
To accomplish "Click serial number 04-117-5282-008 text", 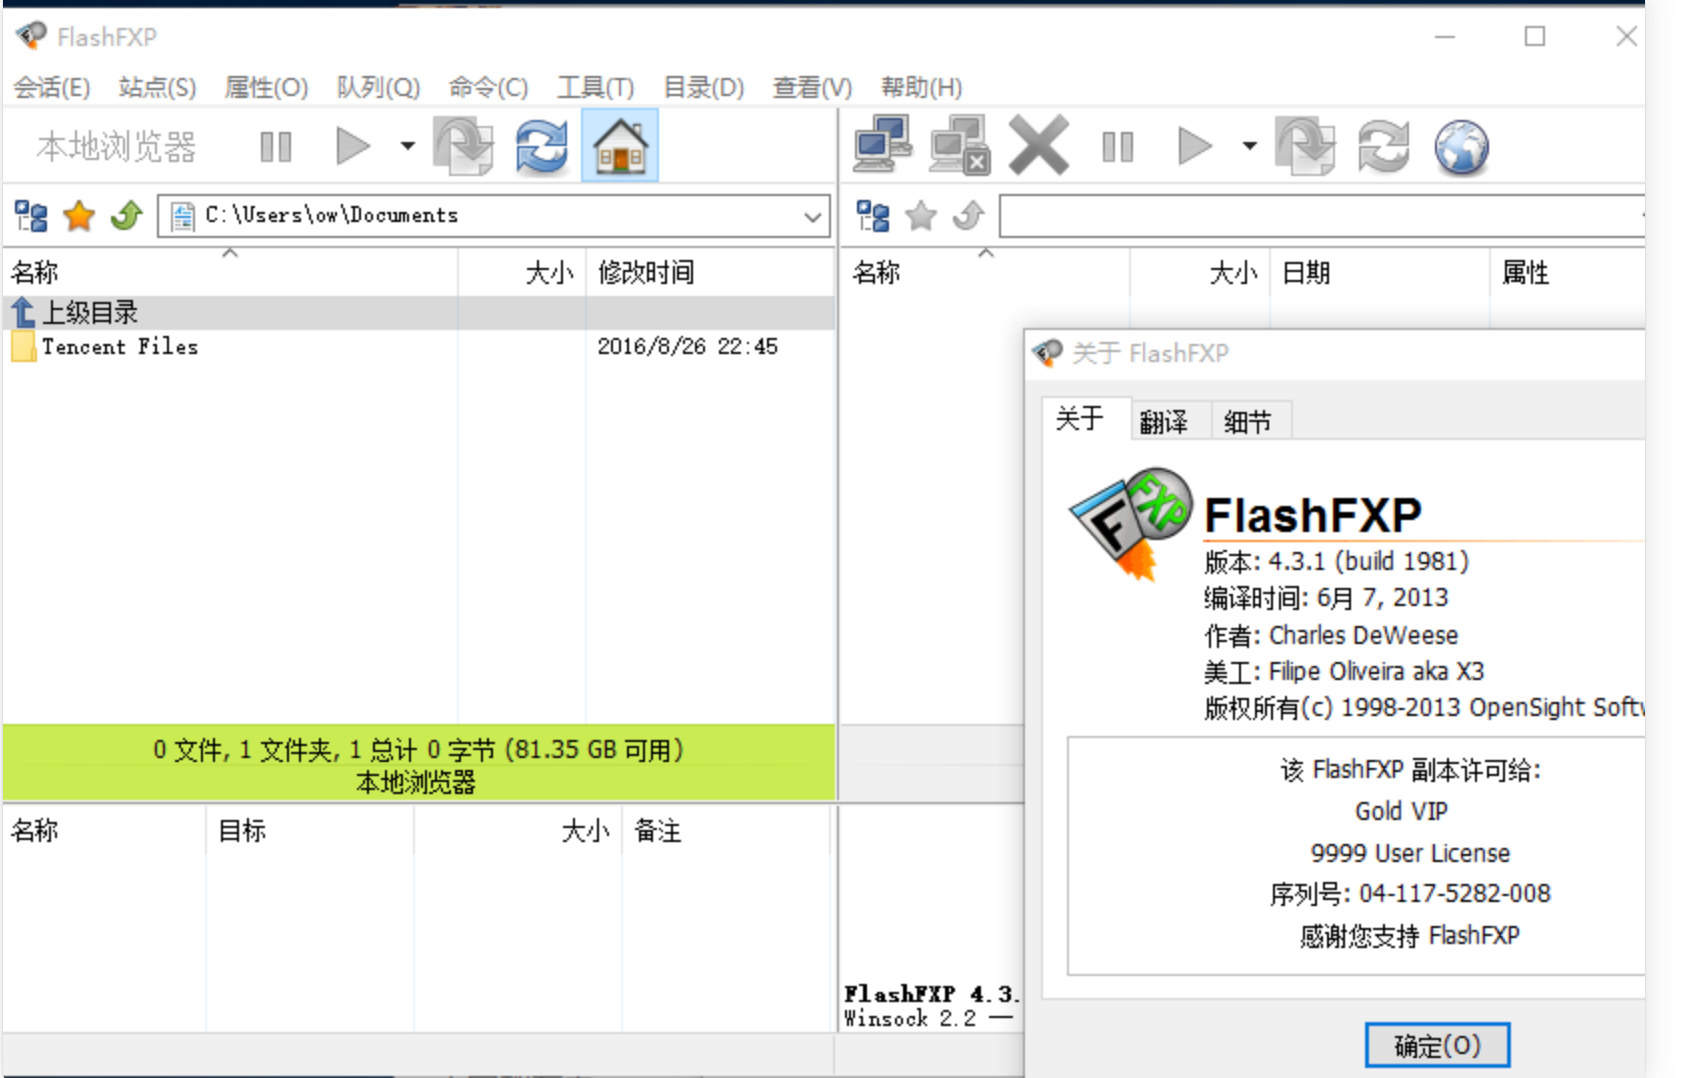I will (1454, 894).
